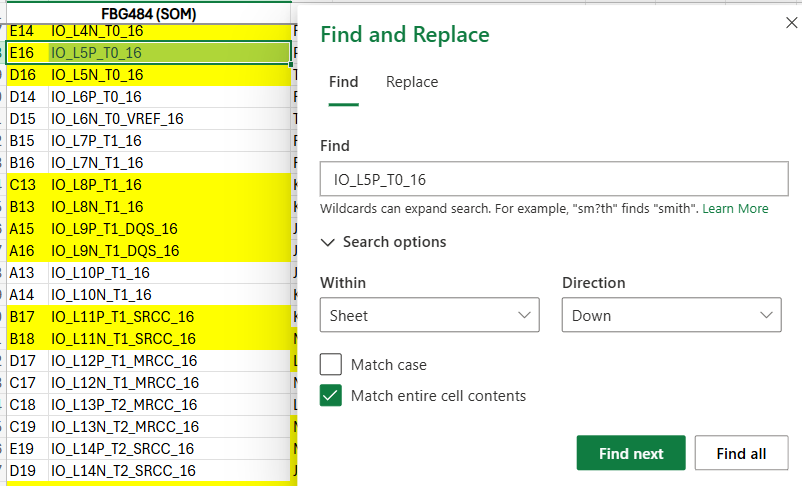Select cell IO_L7P_T1_16
Viewport: 802px width, 486px height.
(169, 141)
